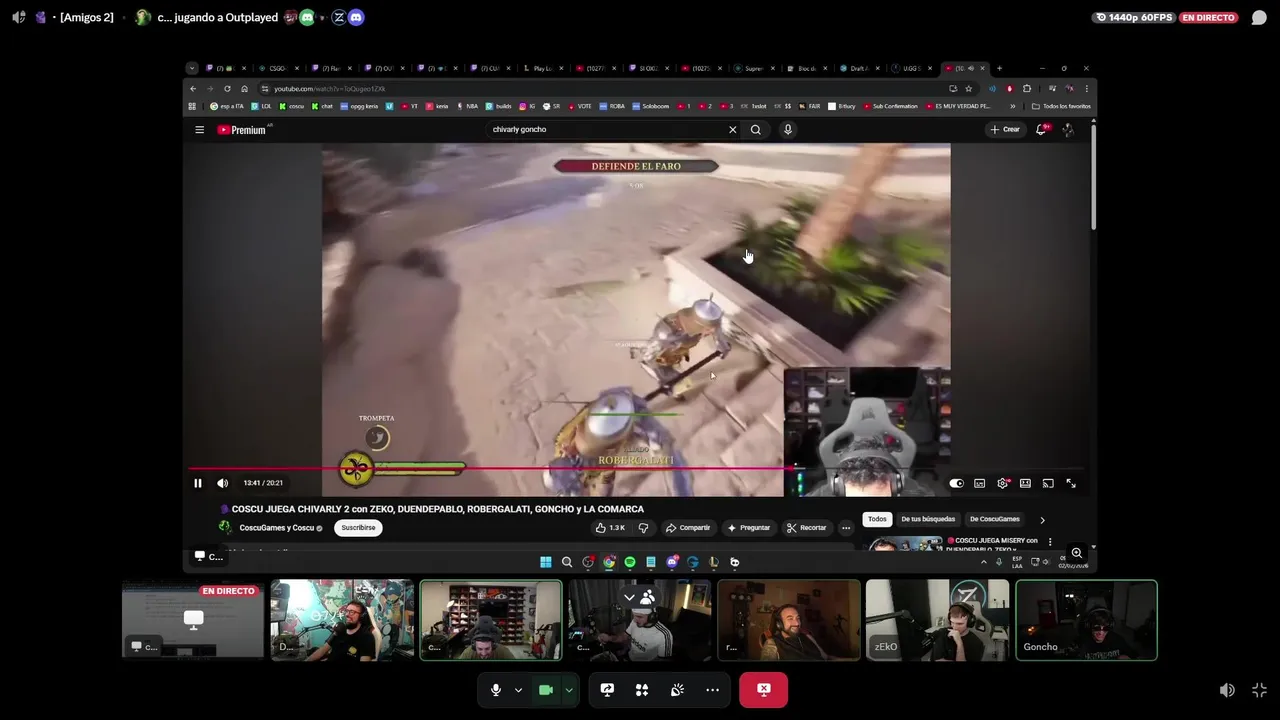Mute the YouTube video volume

(222, 483)
